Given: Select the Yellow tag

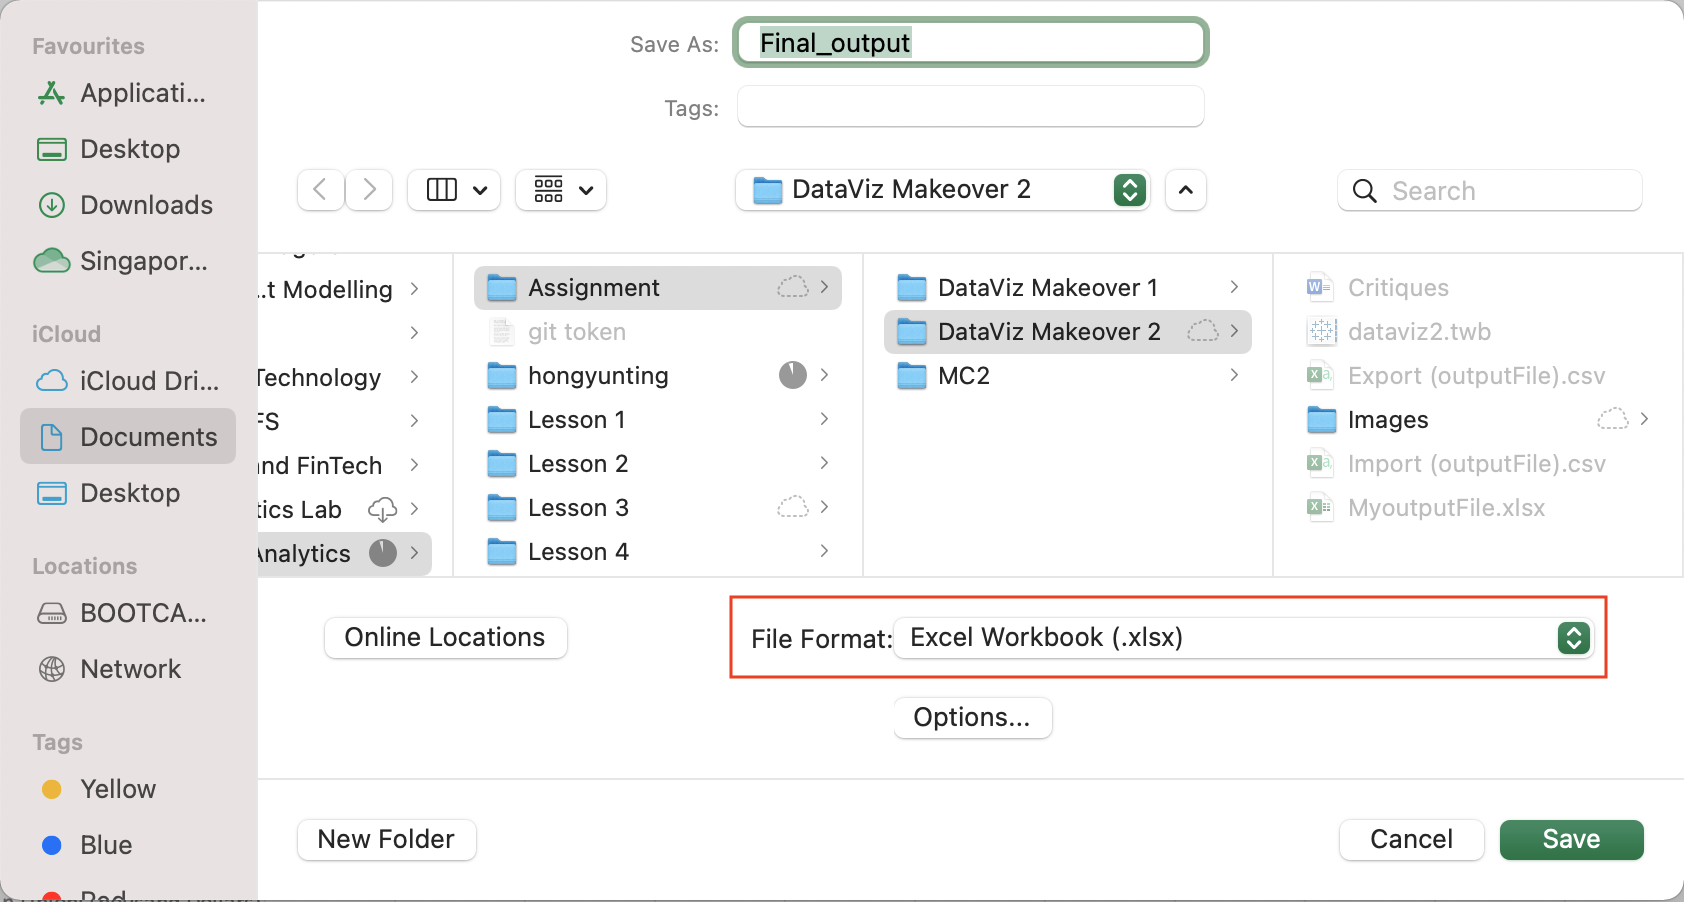Looking at the screenshot, I should (x=117, y=789).
